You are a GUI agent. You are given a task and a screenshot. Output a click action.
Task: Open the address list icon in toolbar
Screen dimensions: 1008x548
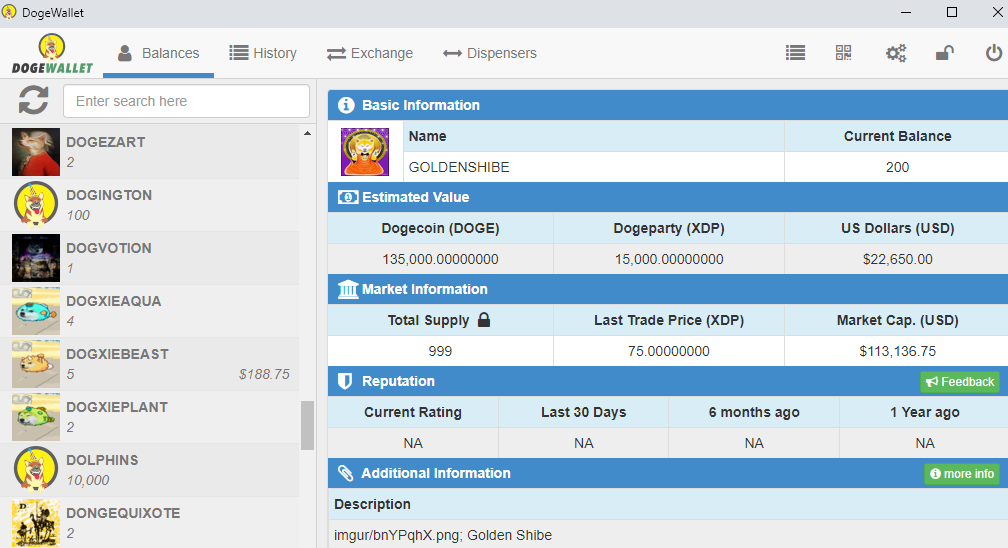tap(795, 53)
